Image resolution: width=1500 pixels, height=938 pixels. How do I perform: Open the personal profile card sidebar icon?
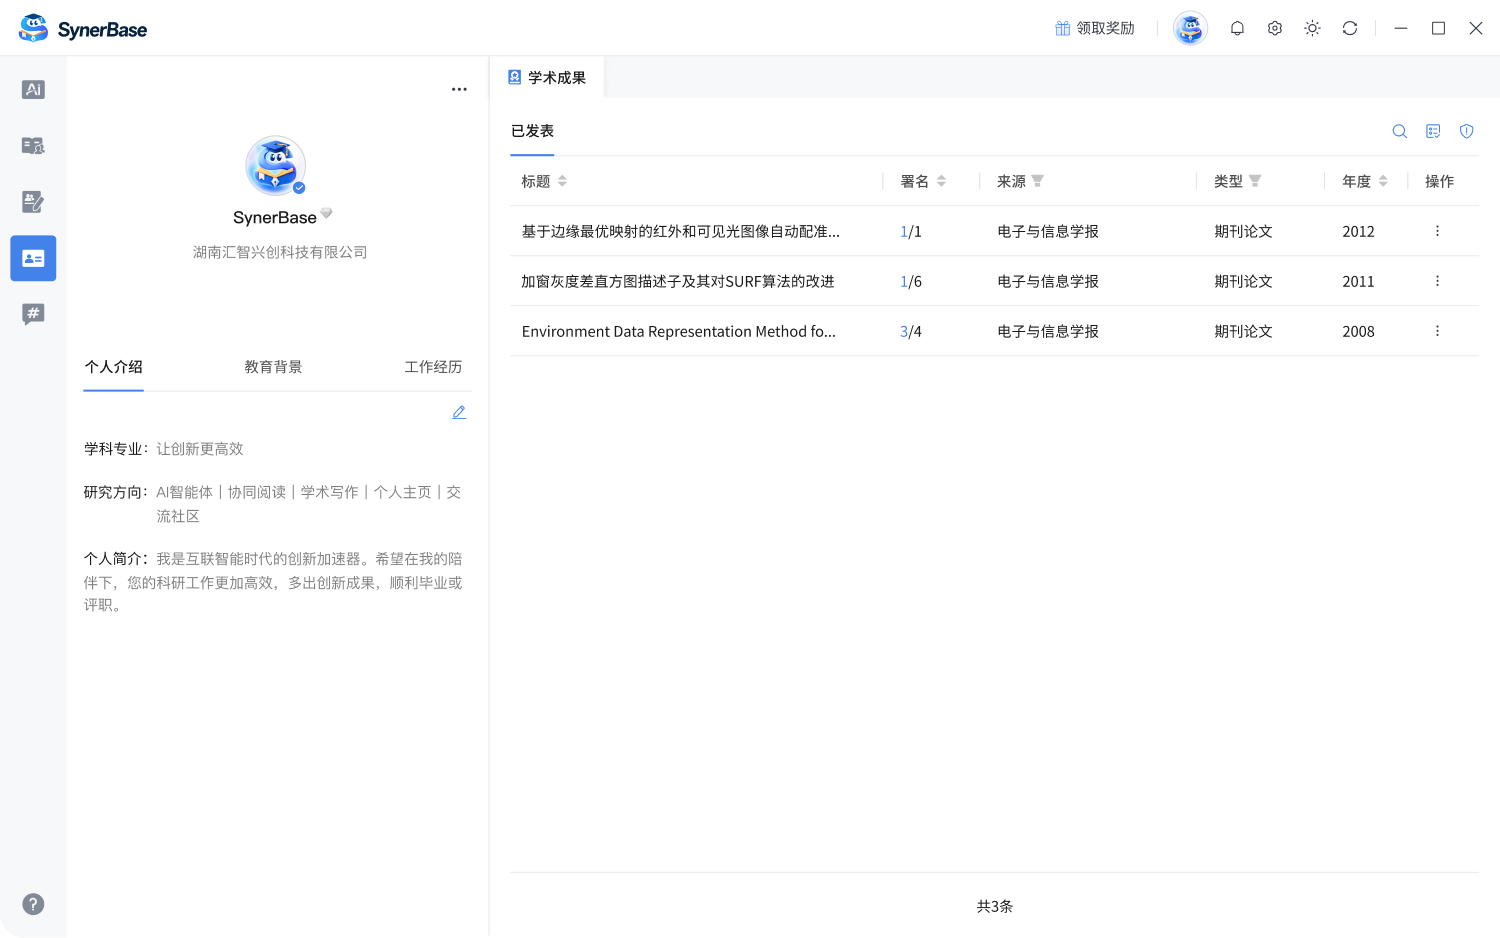pyautogui.click(x=33, y=258)
